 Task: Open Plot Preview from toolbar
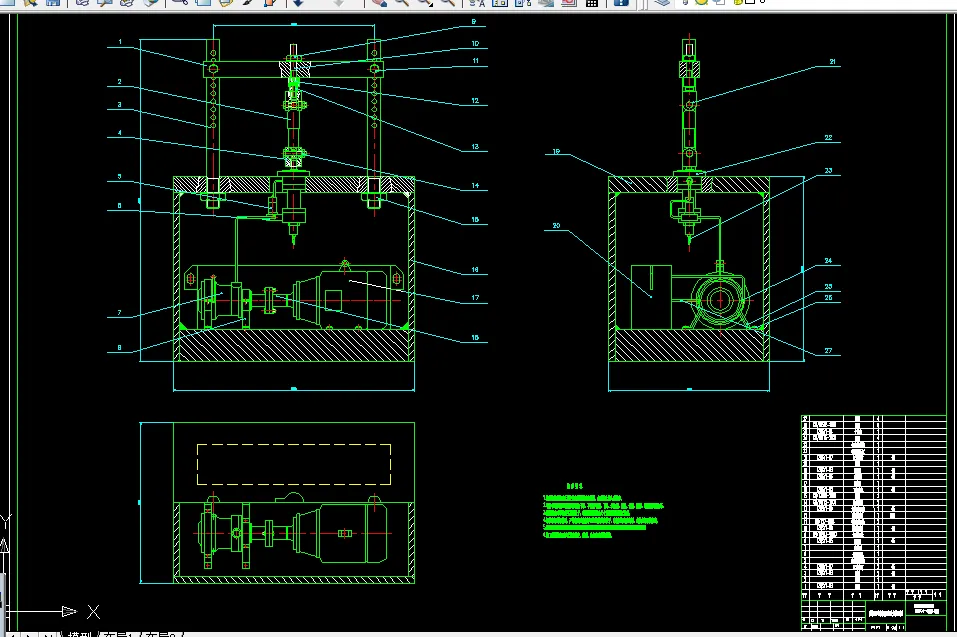104,2
